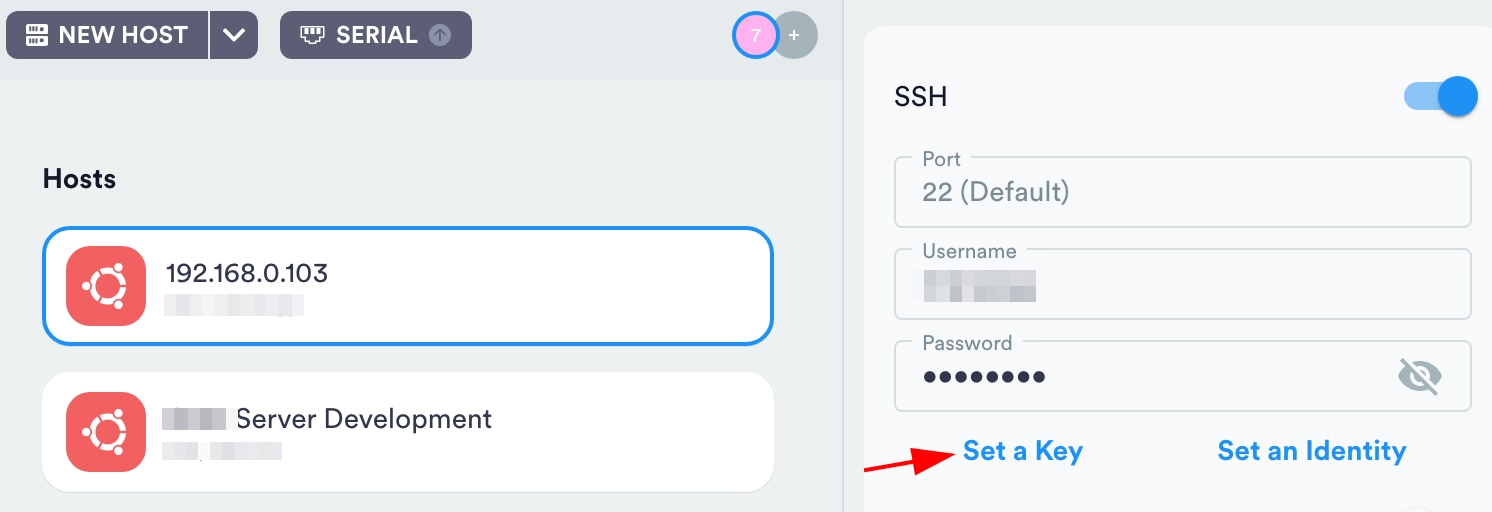This screenshot has height=512, width=1492.
Task: Click the SERIAL port icon
Action: 313,35
